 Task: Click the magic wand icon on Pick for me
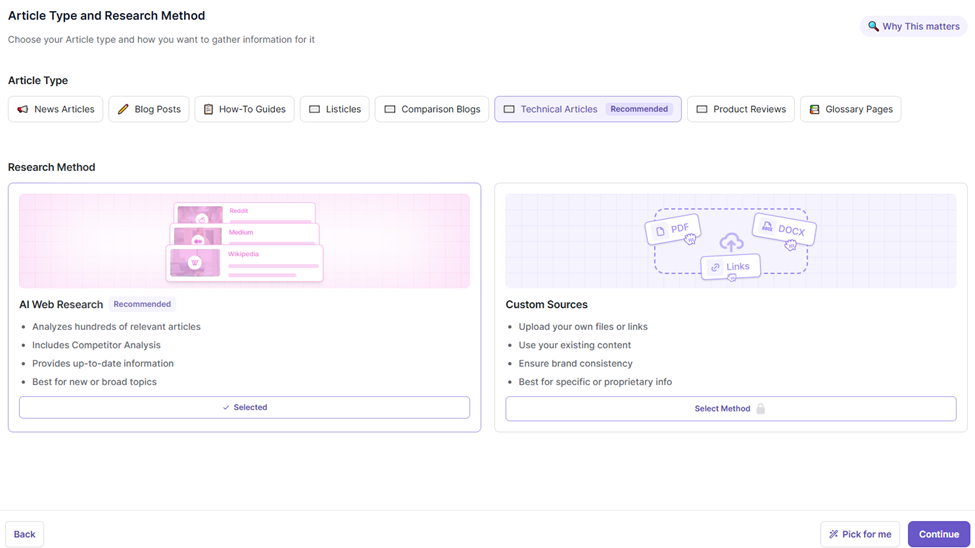pyautogui.click(x=833, y=534)
